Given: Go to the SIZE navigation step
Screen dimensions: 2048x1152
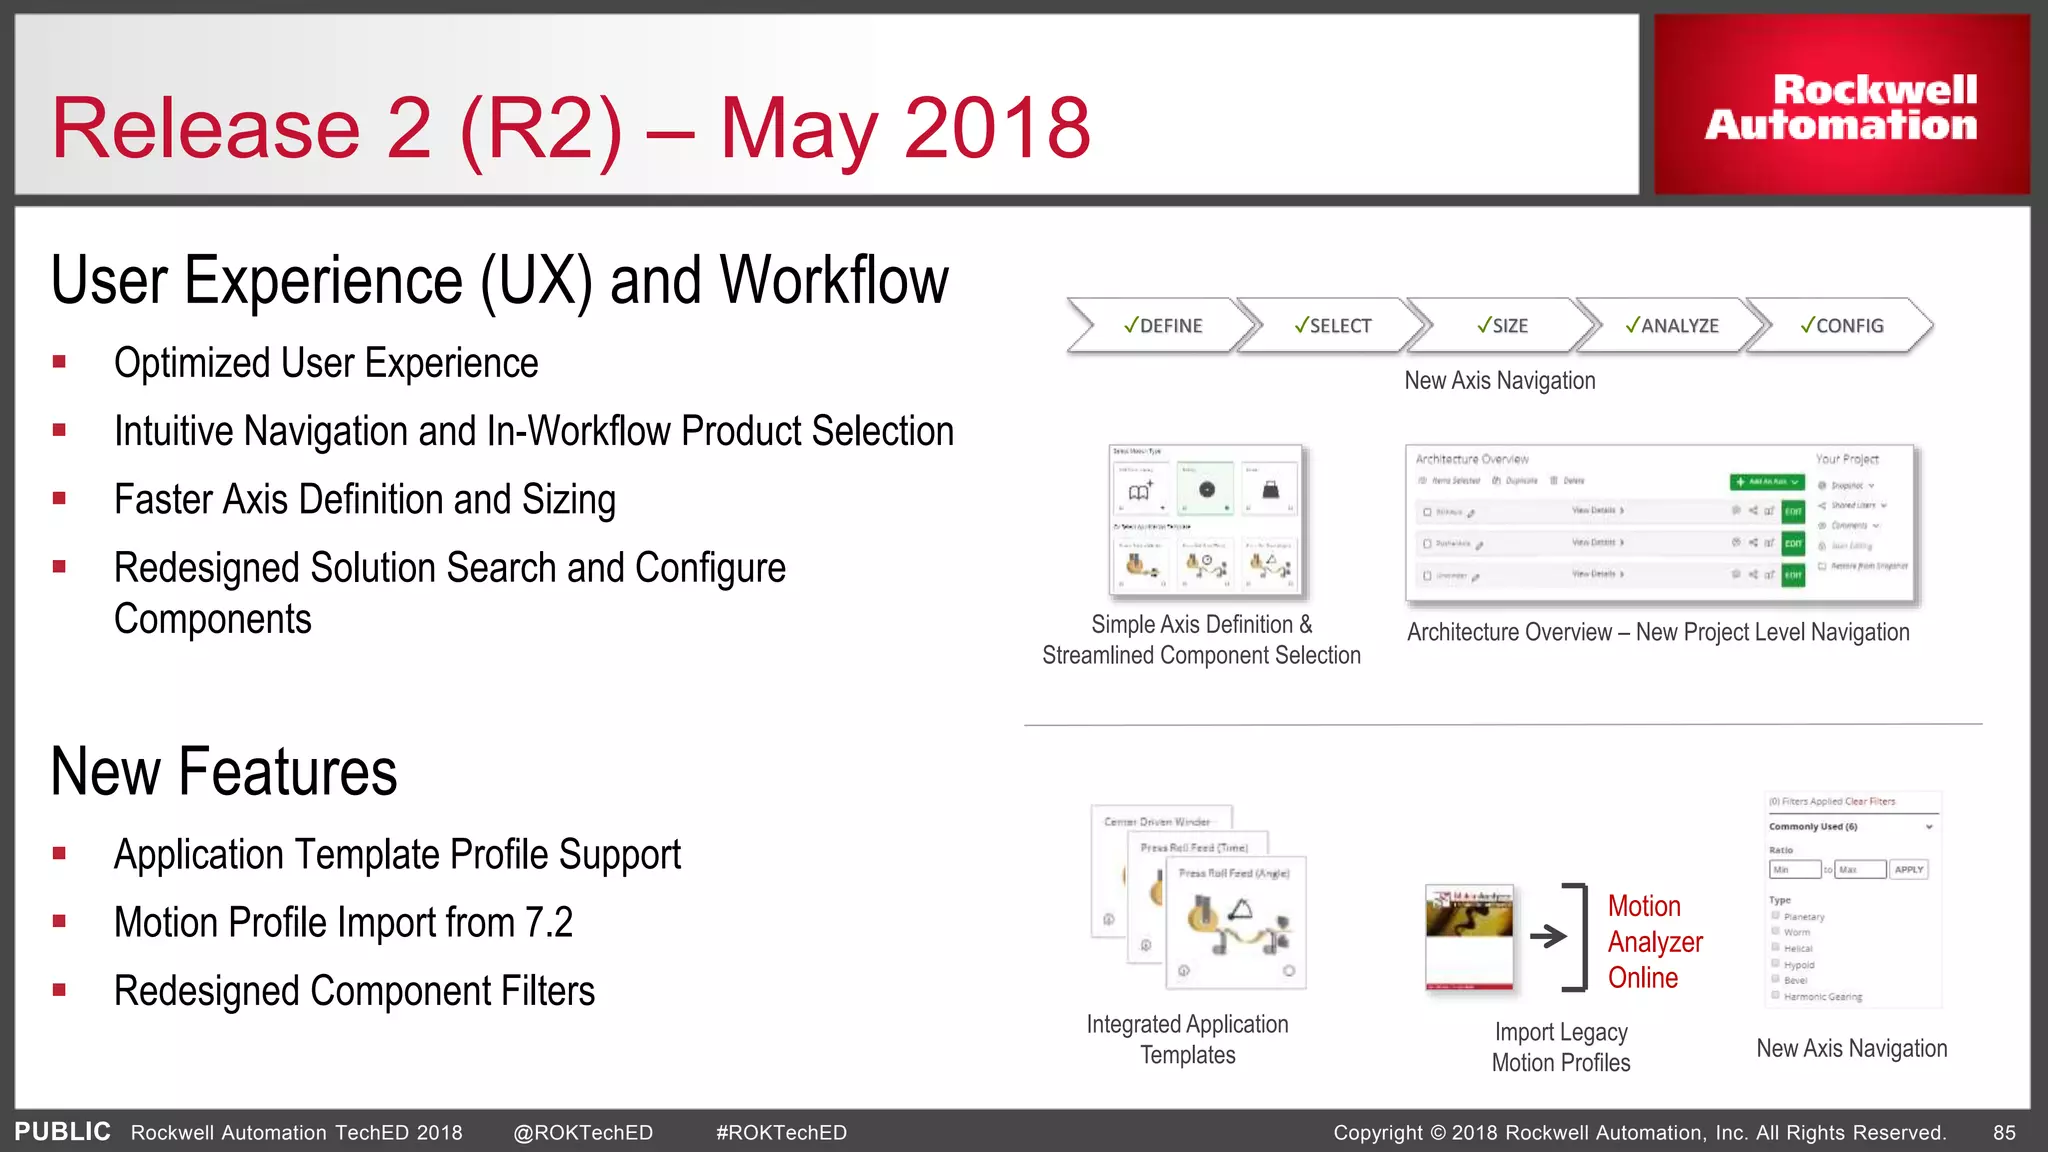Looking at the screenshot, I should pos(1502,326).
